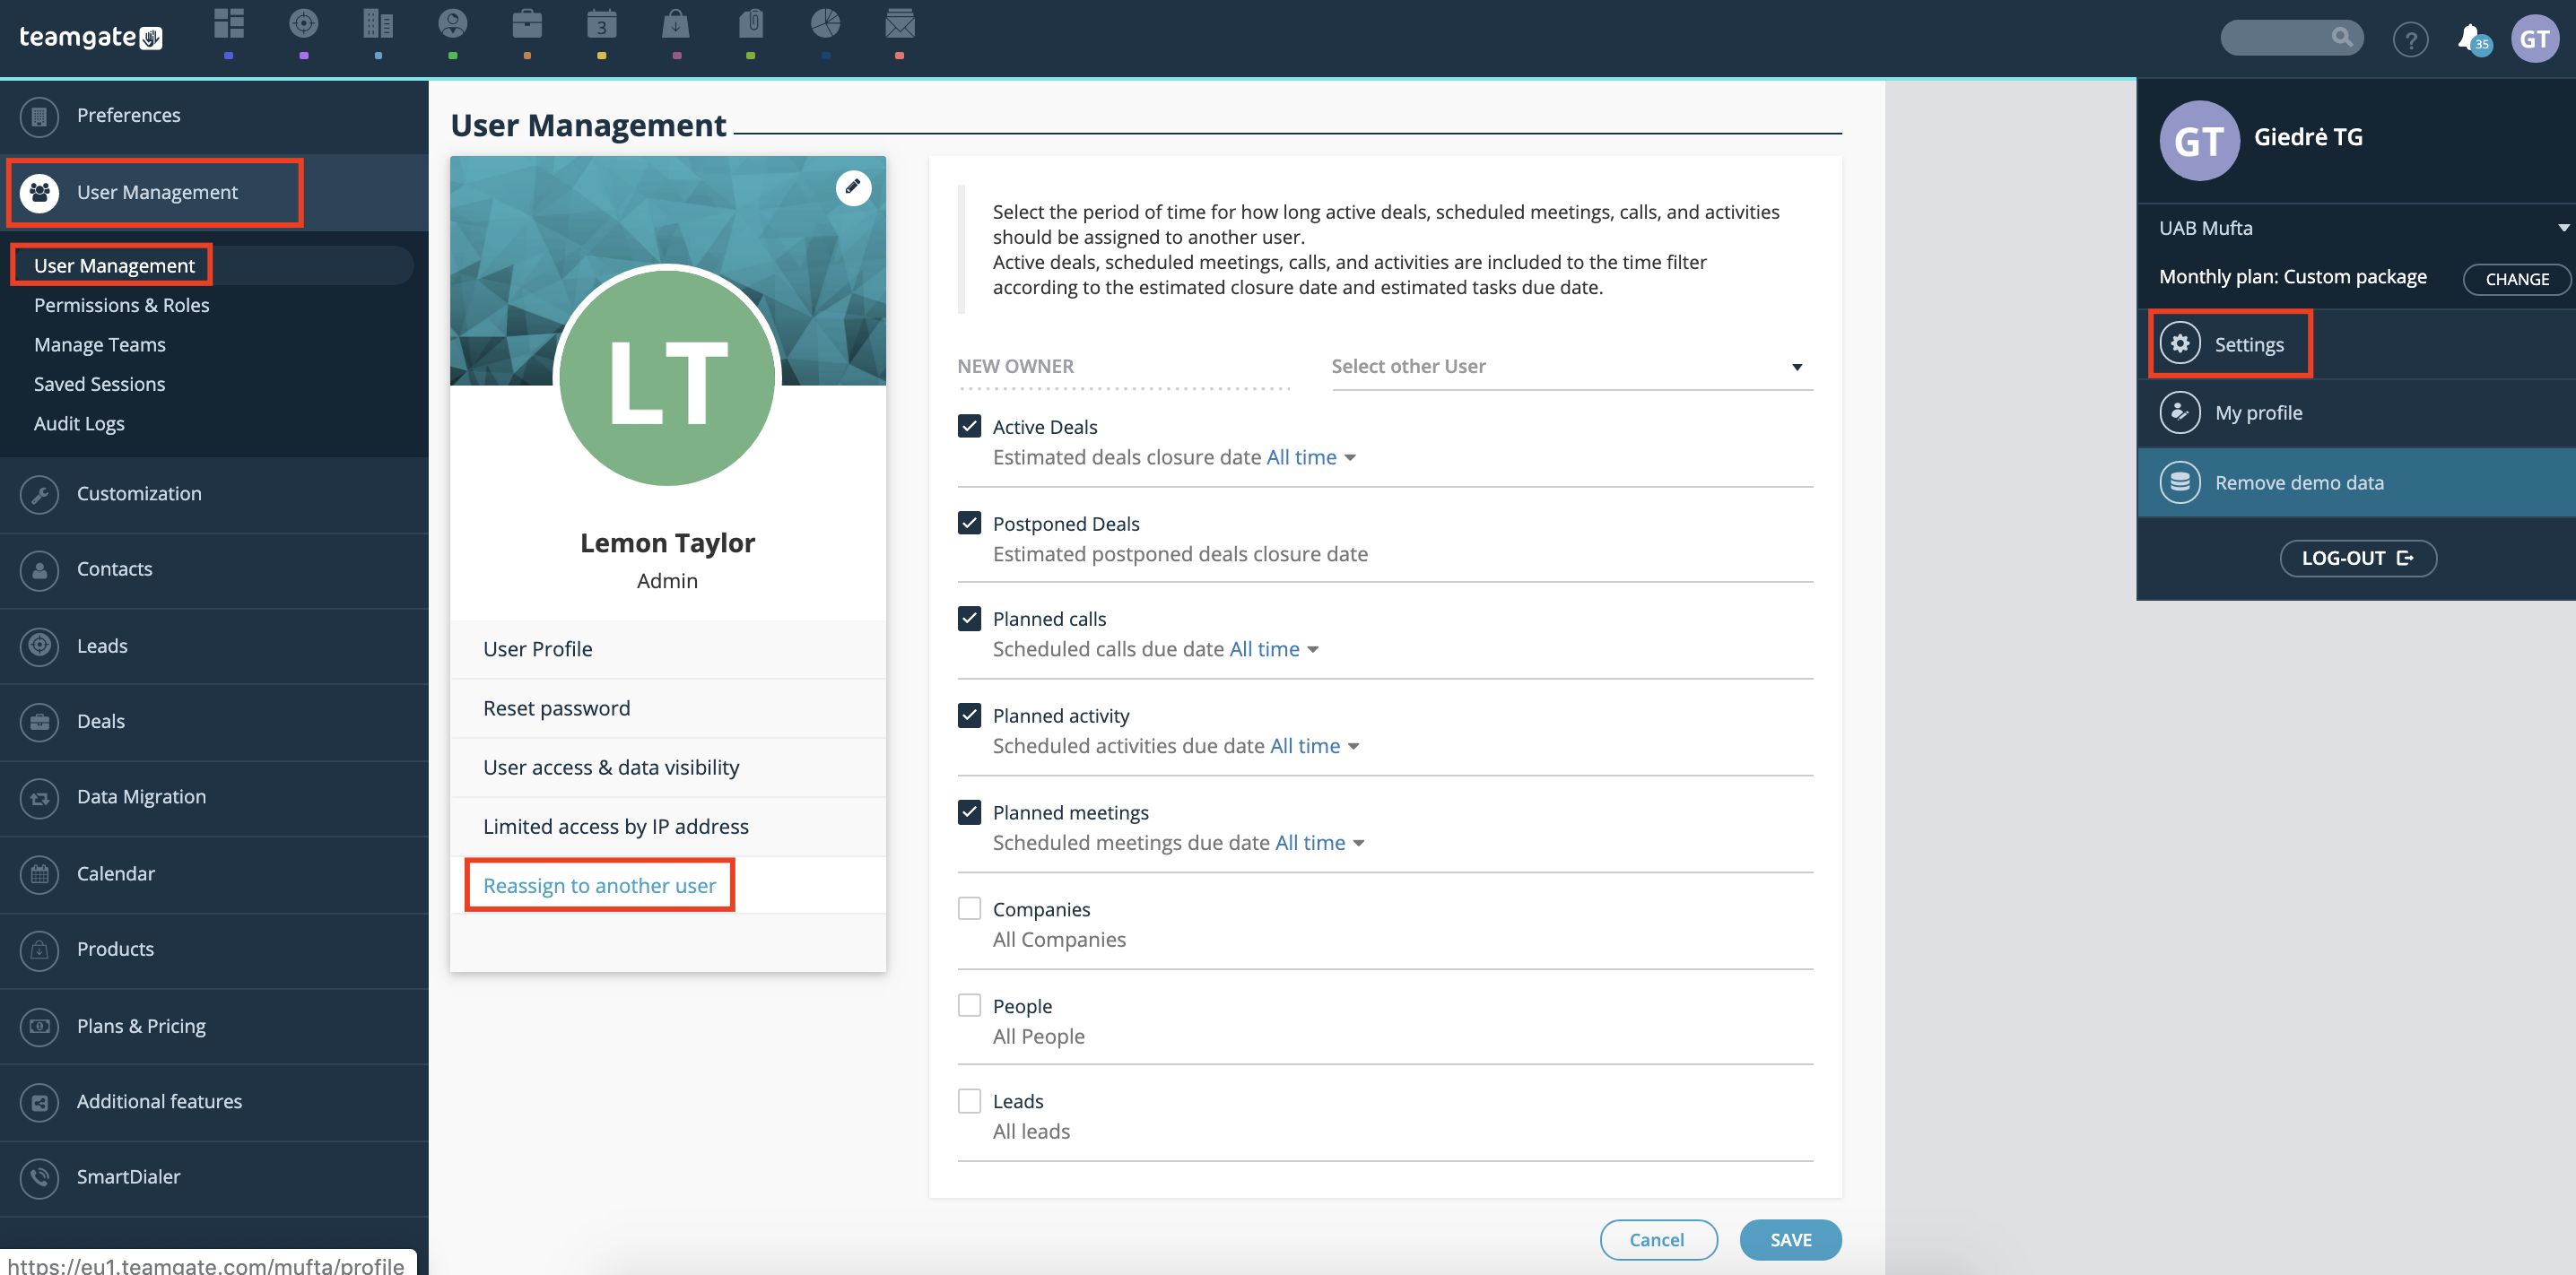Open Scheduled activities due date All time dropdown
Image resolution: width=2576 pixels, height=1275 pixels.
(1314, 746)
